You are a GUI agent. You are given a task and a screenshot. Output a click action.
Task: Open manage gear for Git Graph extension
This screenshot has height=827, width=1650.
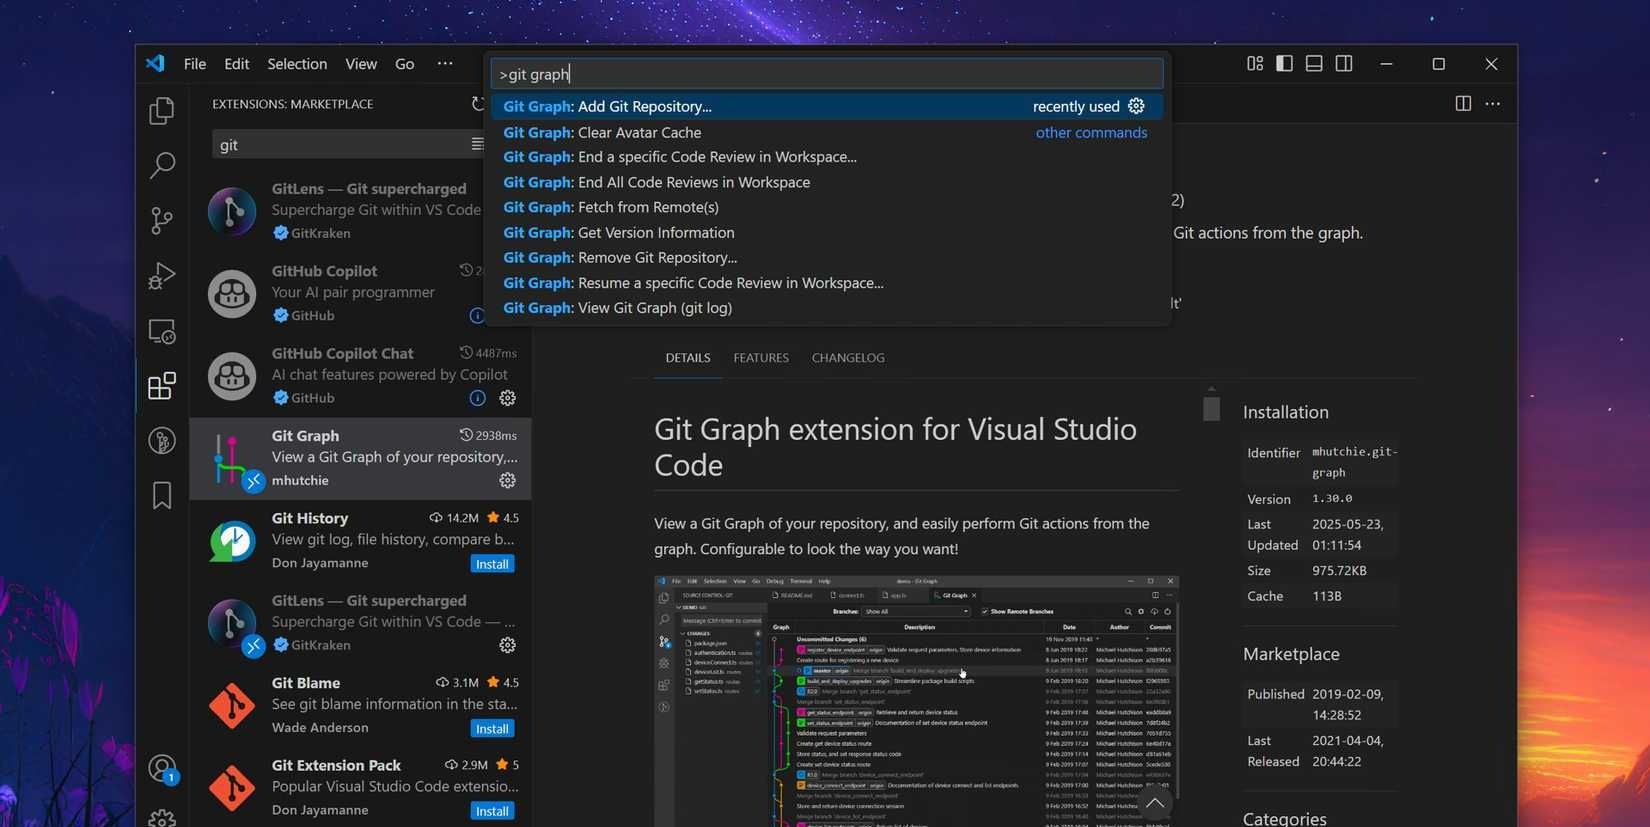[x=508, y=480]
